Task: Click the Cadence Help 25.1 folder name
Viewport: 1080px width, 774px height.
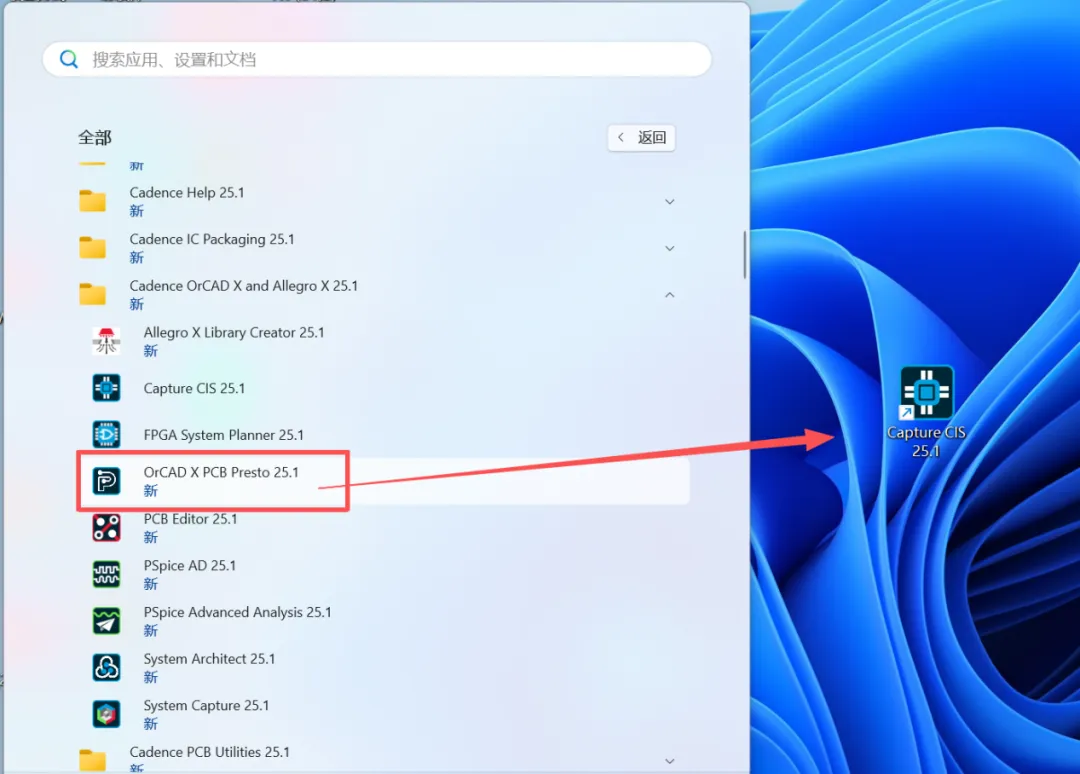Action: (187, 193)
